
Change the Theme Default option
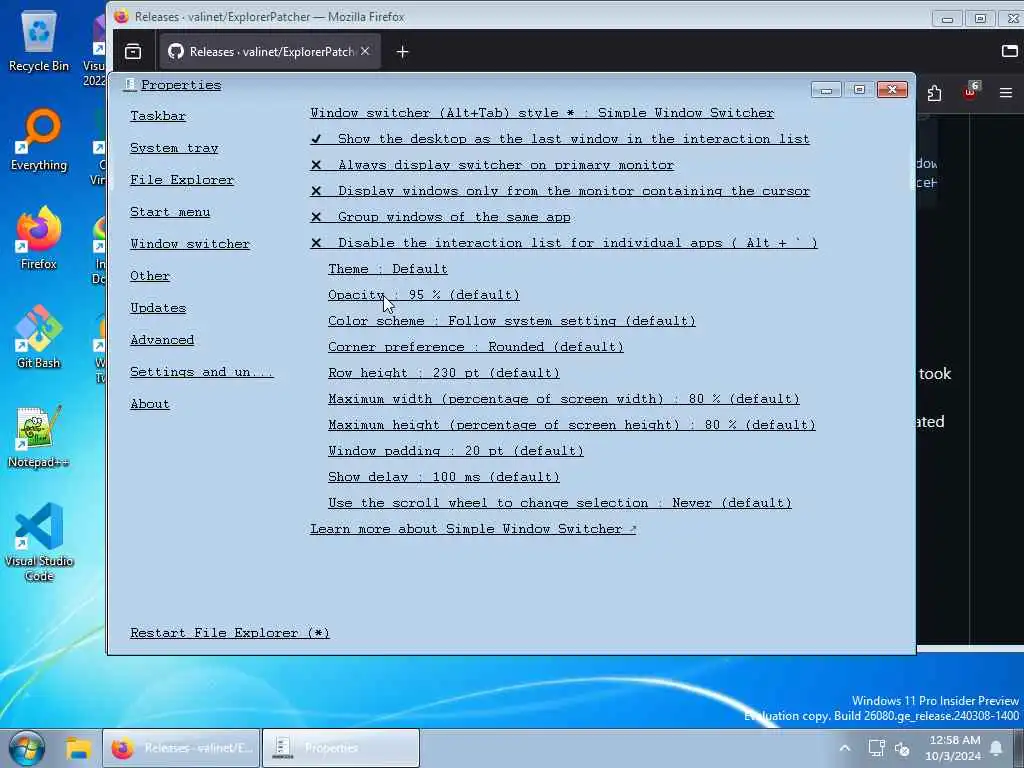[388, 269]
